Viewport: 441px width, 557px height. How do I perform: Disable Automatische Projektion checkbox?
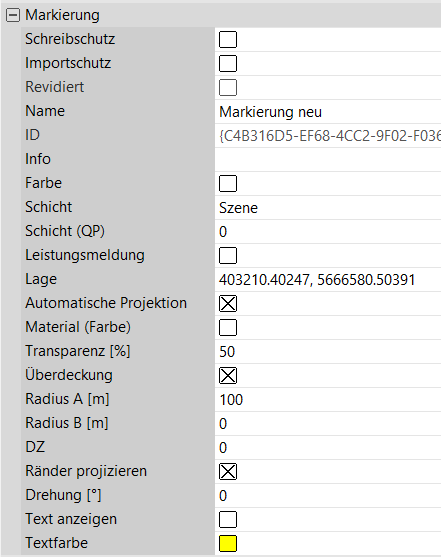pos(228,303)
